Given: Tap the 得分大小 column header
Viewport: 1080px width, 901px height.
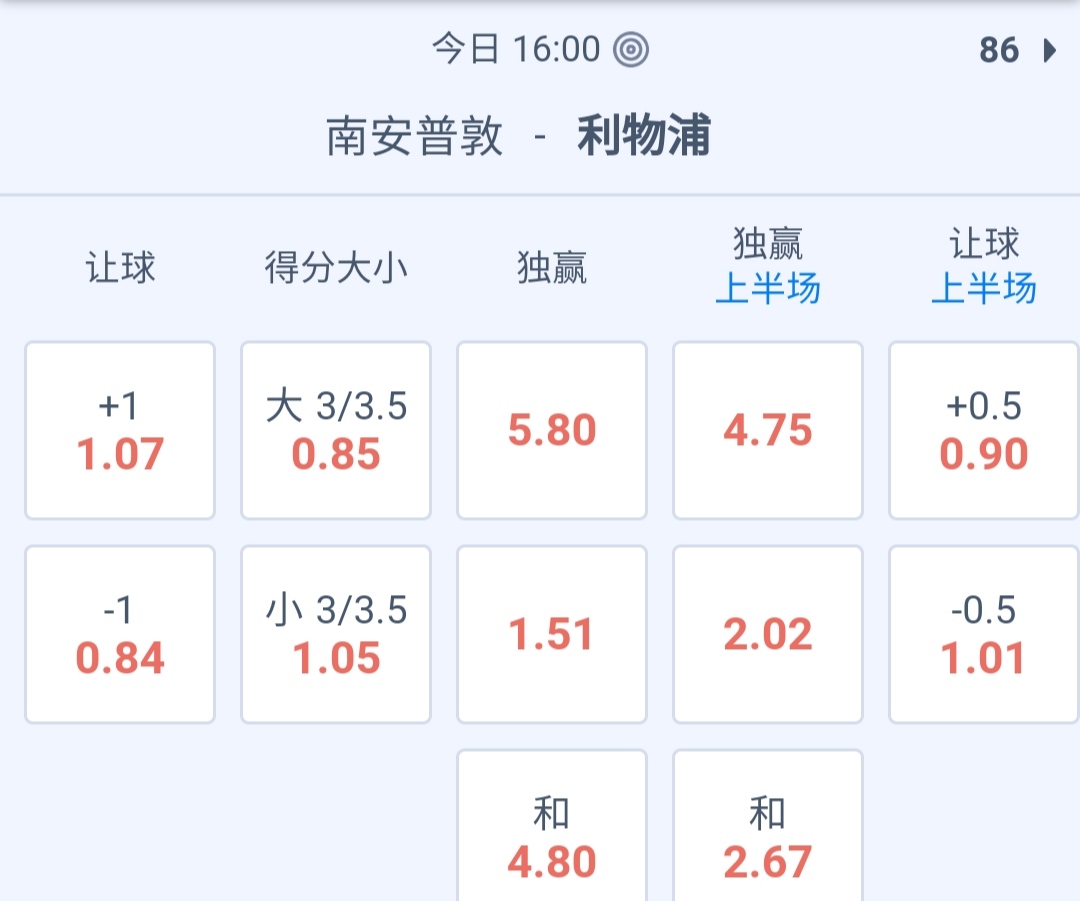Looking at the screenshot, I should (x=336, y=268).
